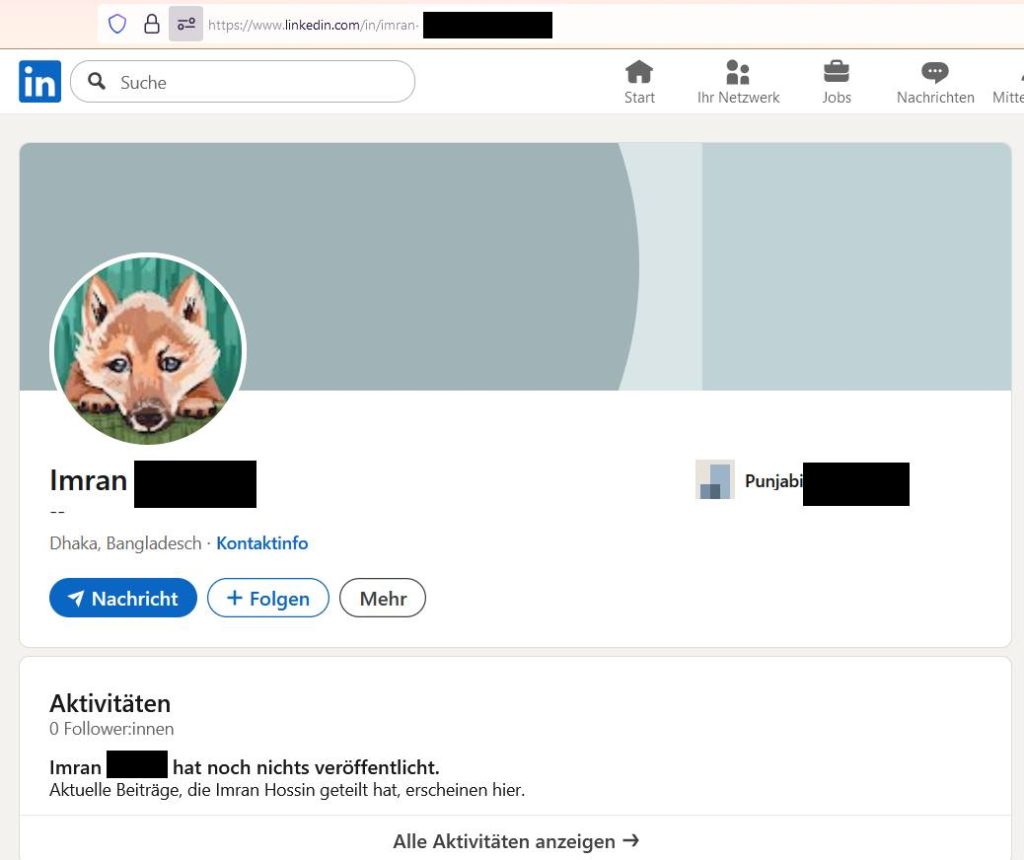
Task: Click the site security padlock icon
Action: coord(151,24)
